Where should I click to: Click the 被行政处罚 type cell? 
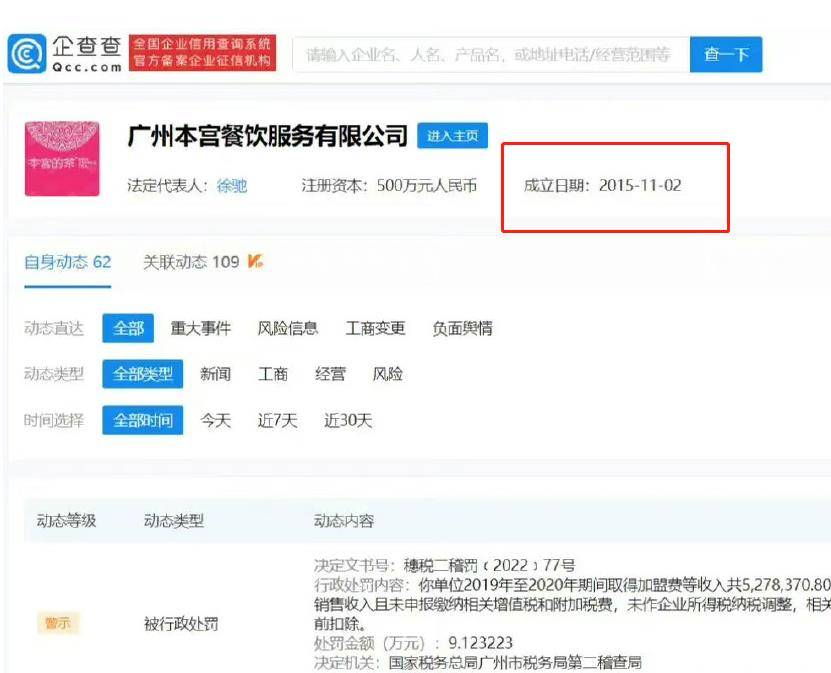[x=181, y=624]
